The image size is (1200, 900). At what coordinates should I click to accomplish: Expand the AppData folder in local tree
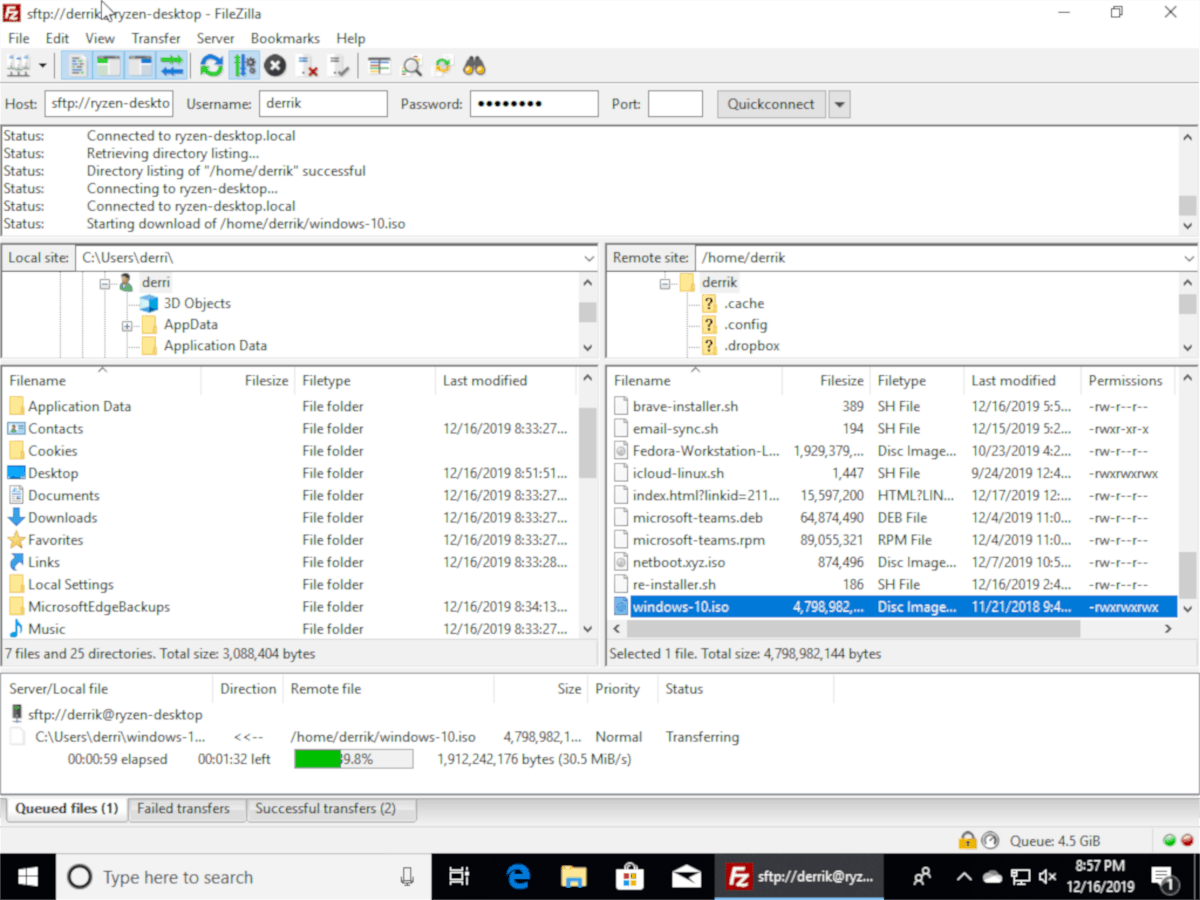tap(127, 324)
